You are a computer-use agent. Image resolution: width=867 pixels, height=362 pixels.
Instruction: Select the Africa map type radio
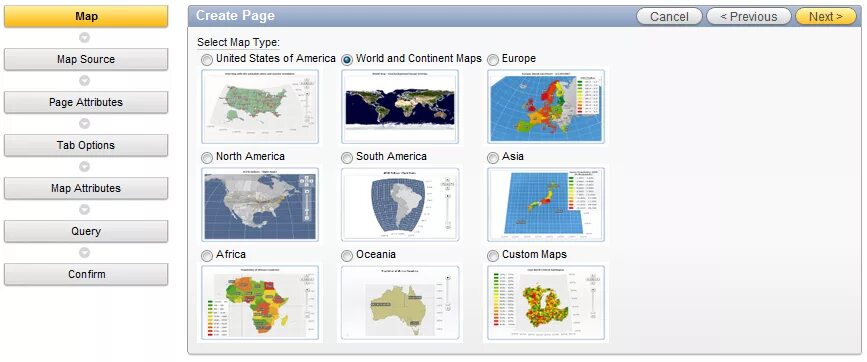click(207, 256)
